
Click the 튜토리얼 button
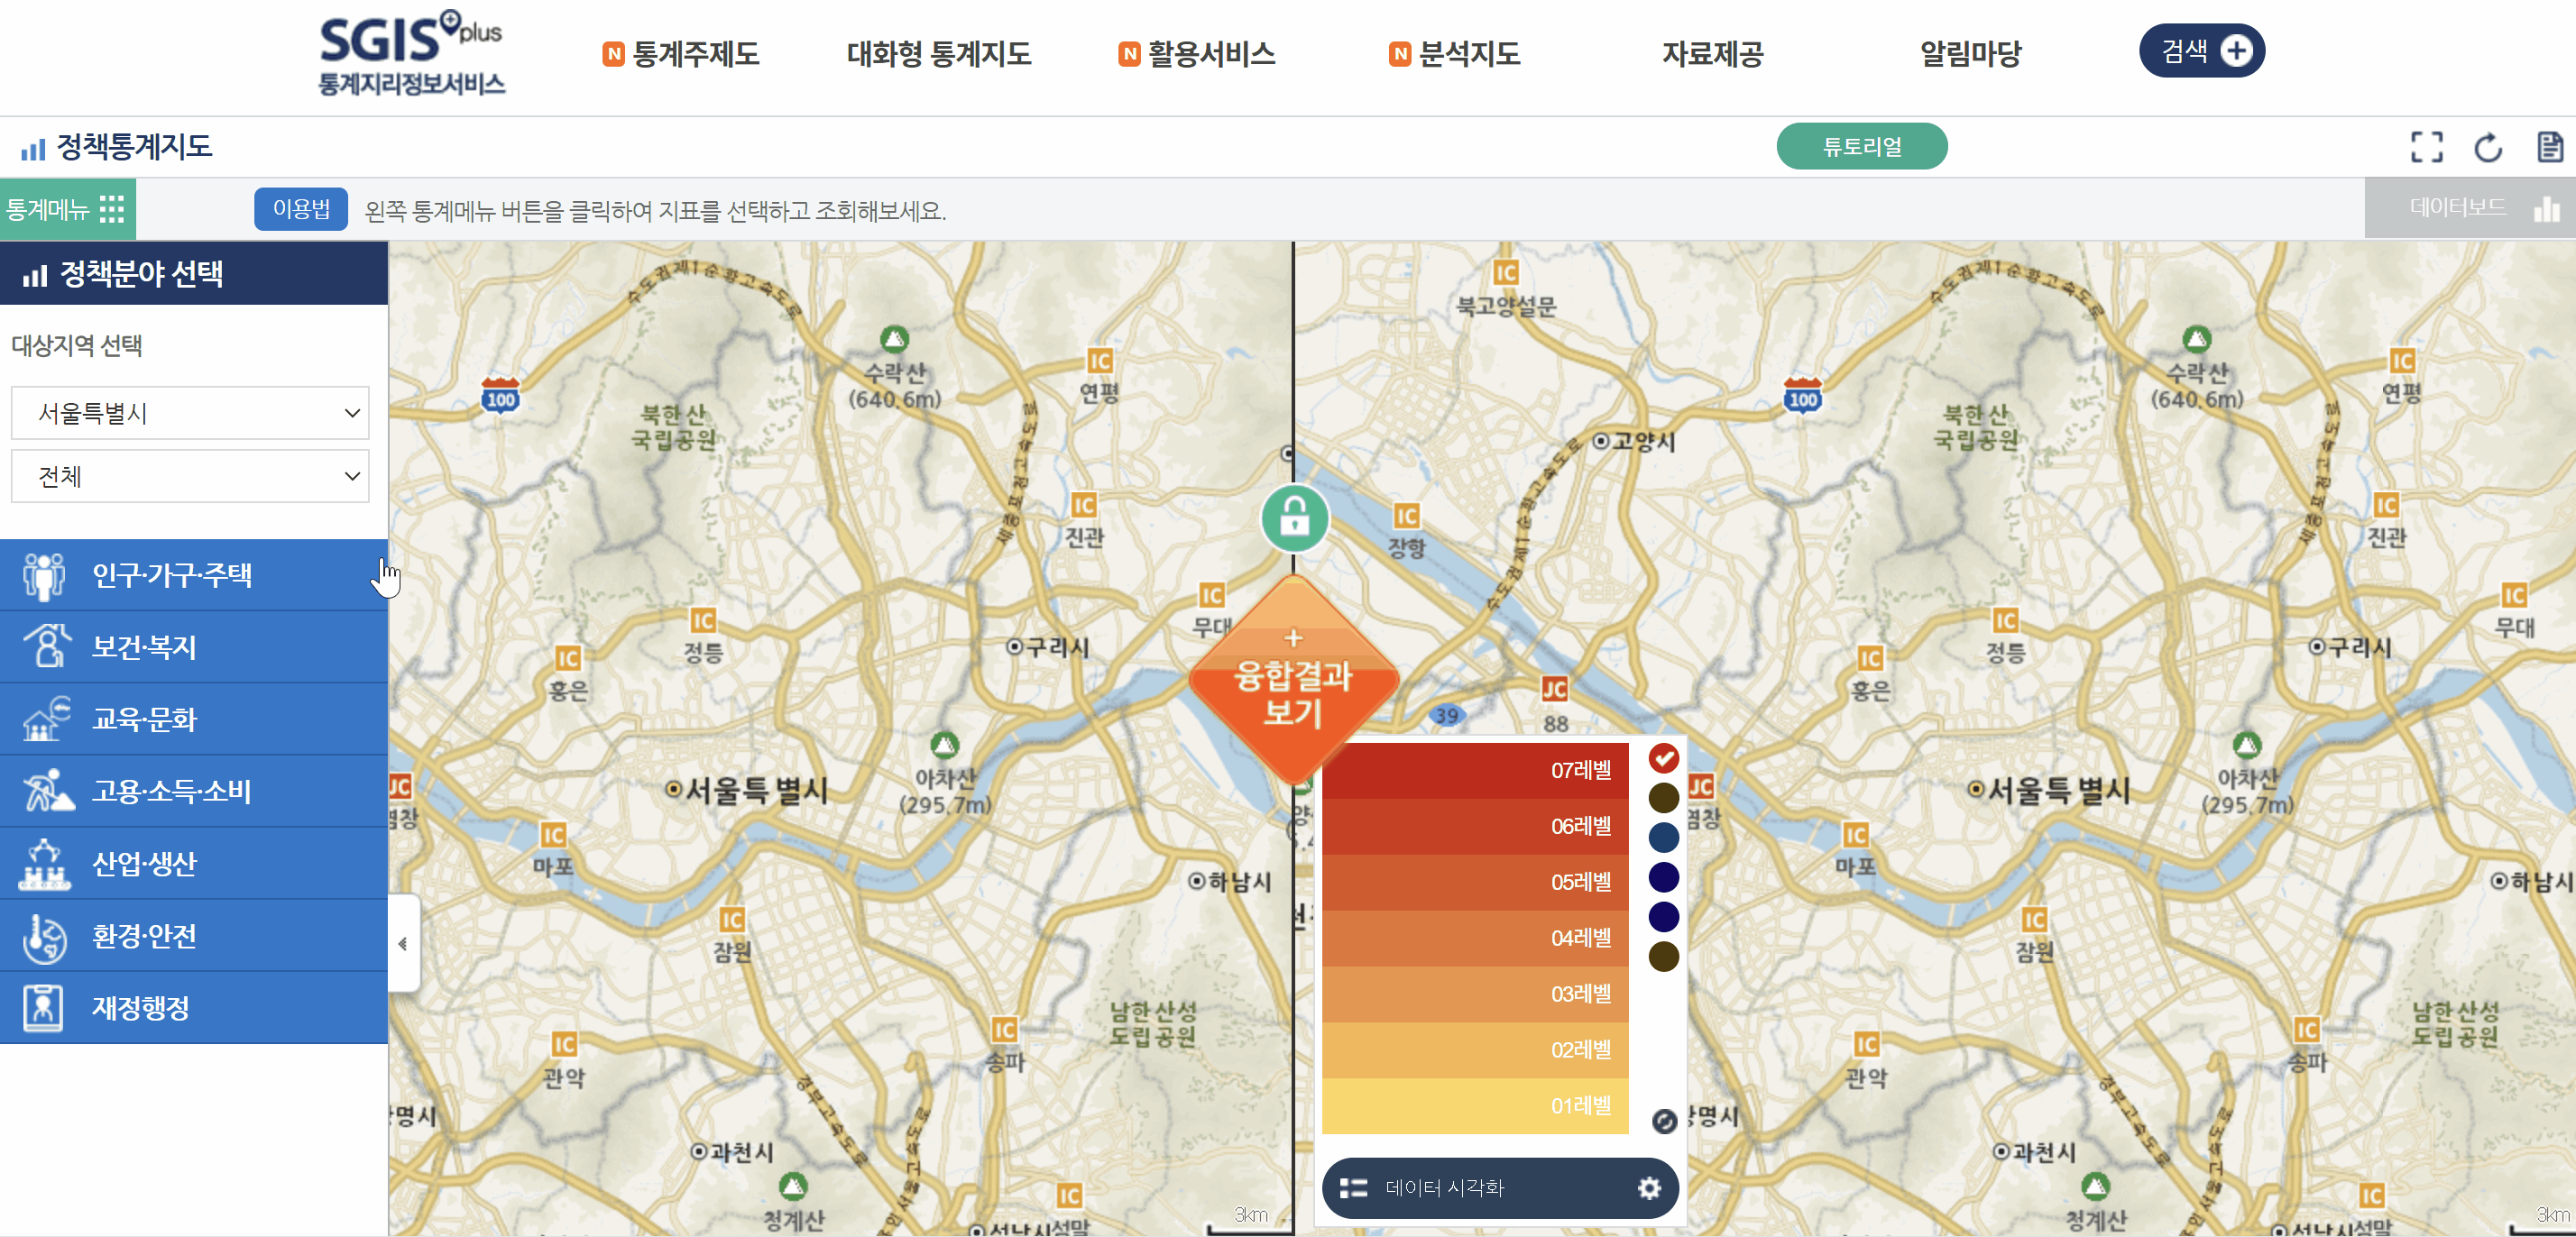pos(1861,146)
